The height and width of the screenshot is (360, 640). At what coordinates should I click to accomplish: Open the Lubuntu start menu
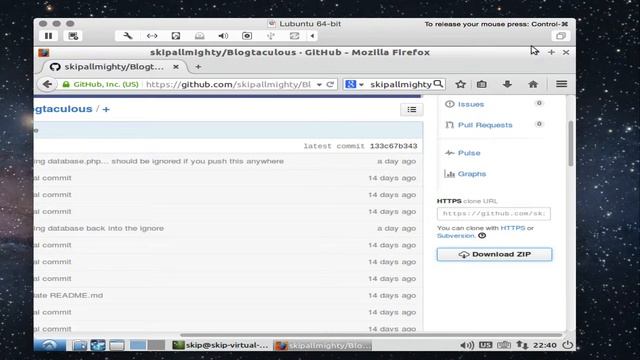tap(49, 345)
